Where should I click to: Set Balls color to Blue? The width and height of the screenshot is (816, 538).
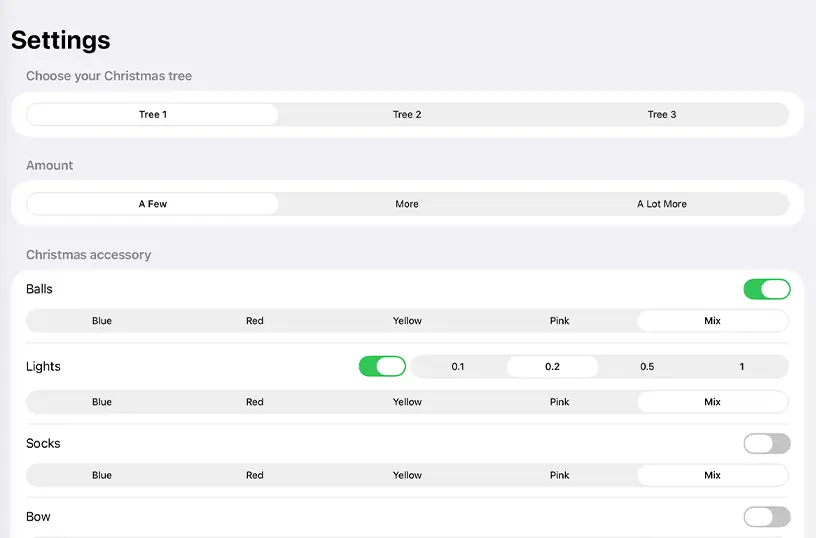[102, 321]
